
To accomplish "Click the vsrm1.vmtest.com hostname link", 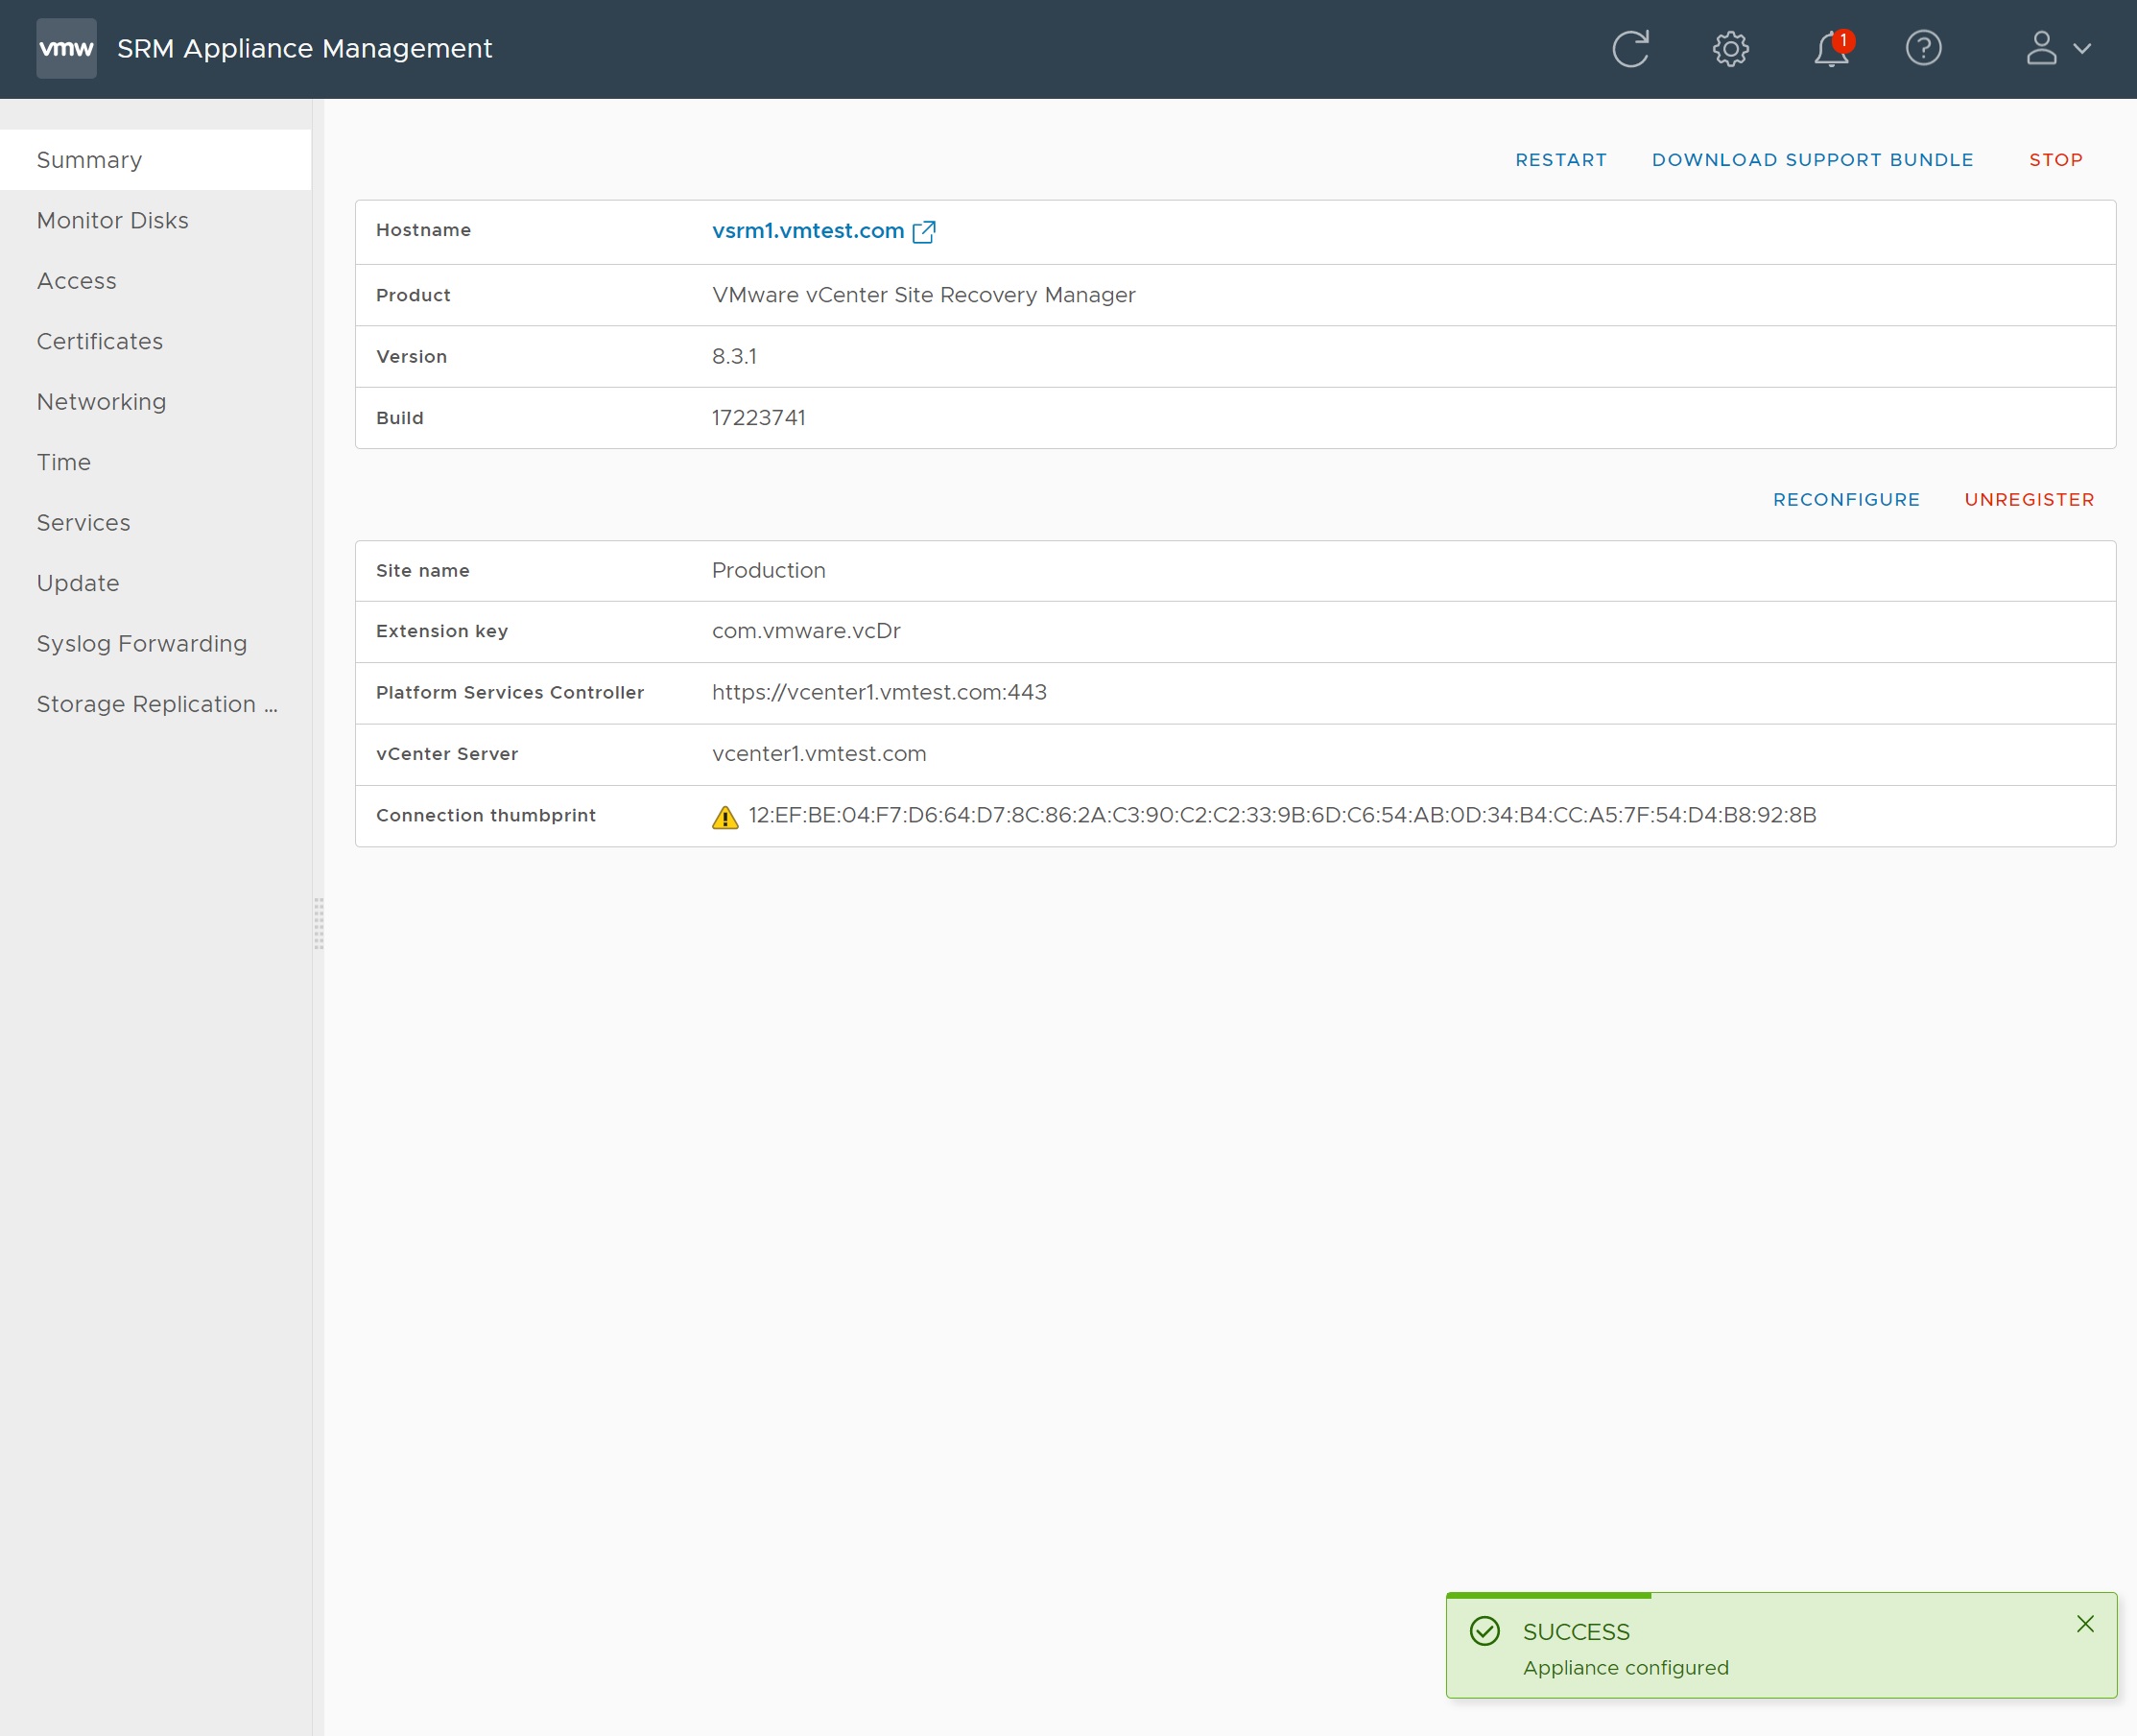I will pyautogui.click(x=807, y=231).
